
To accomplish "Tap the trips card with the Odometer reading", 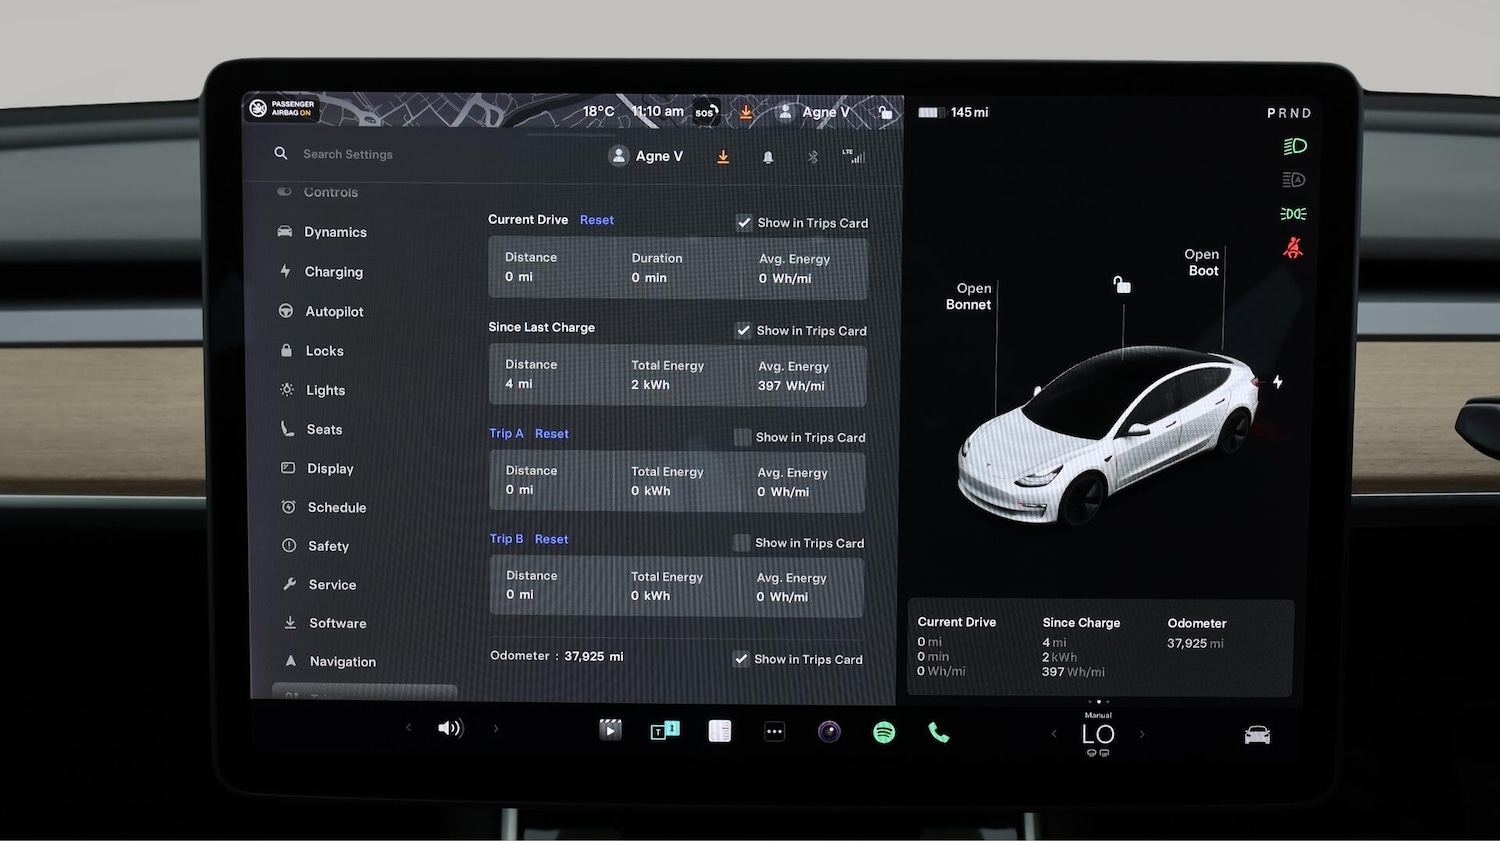I will click(x=1100, y=647).
